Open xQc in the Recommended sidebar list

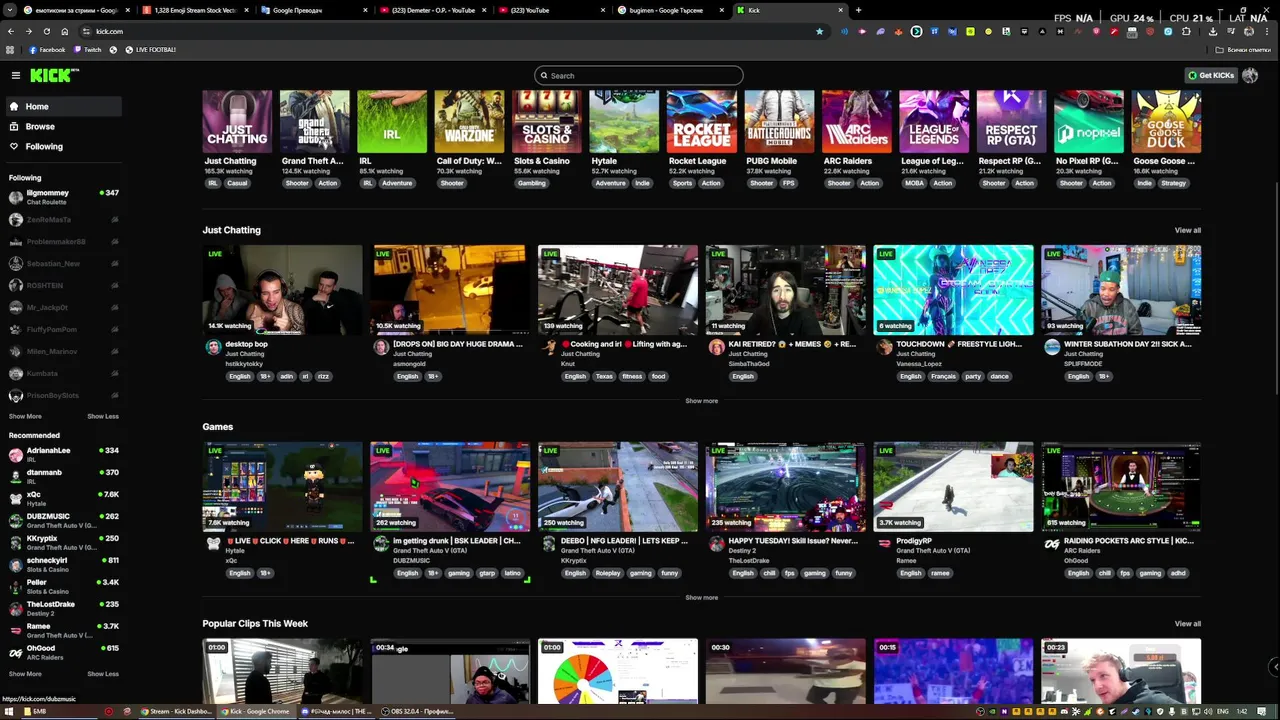point(62,498)
